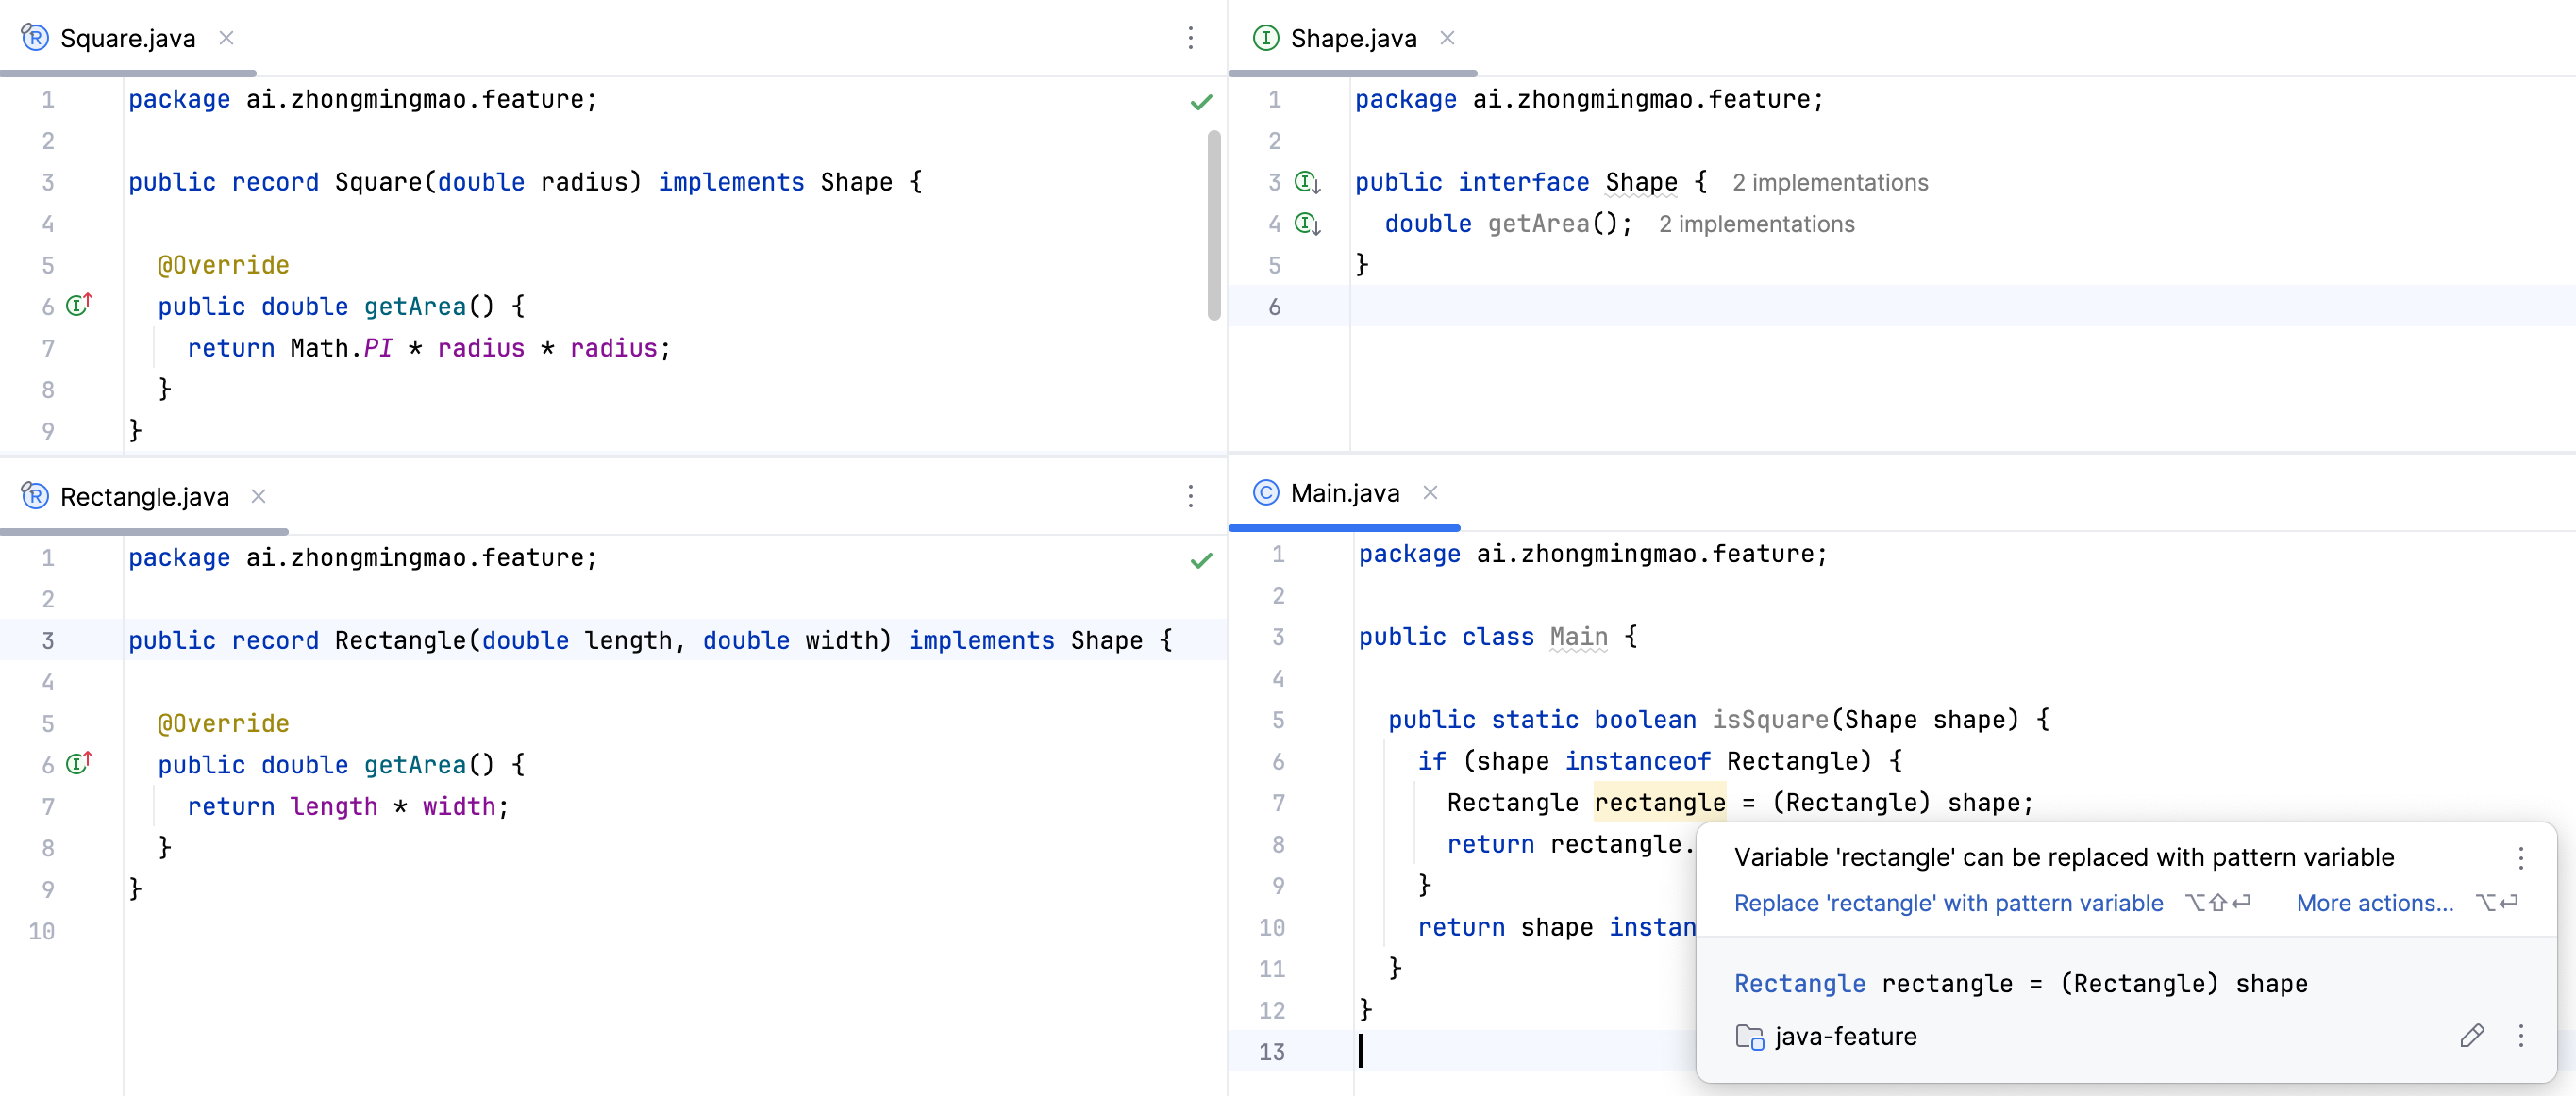Click the Rectangle.java record file icon
Image resolution: width=2576 pixels, height=1096 pixels.
point(35,496)
